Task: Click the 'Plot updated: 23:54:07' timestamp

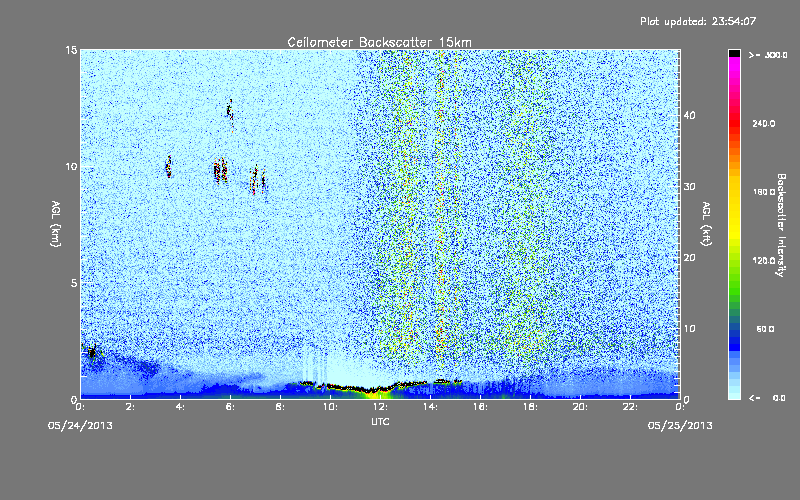Action: point(698,21)
